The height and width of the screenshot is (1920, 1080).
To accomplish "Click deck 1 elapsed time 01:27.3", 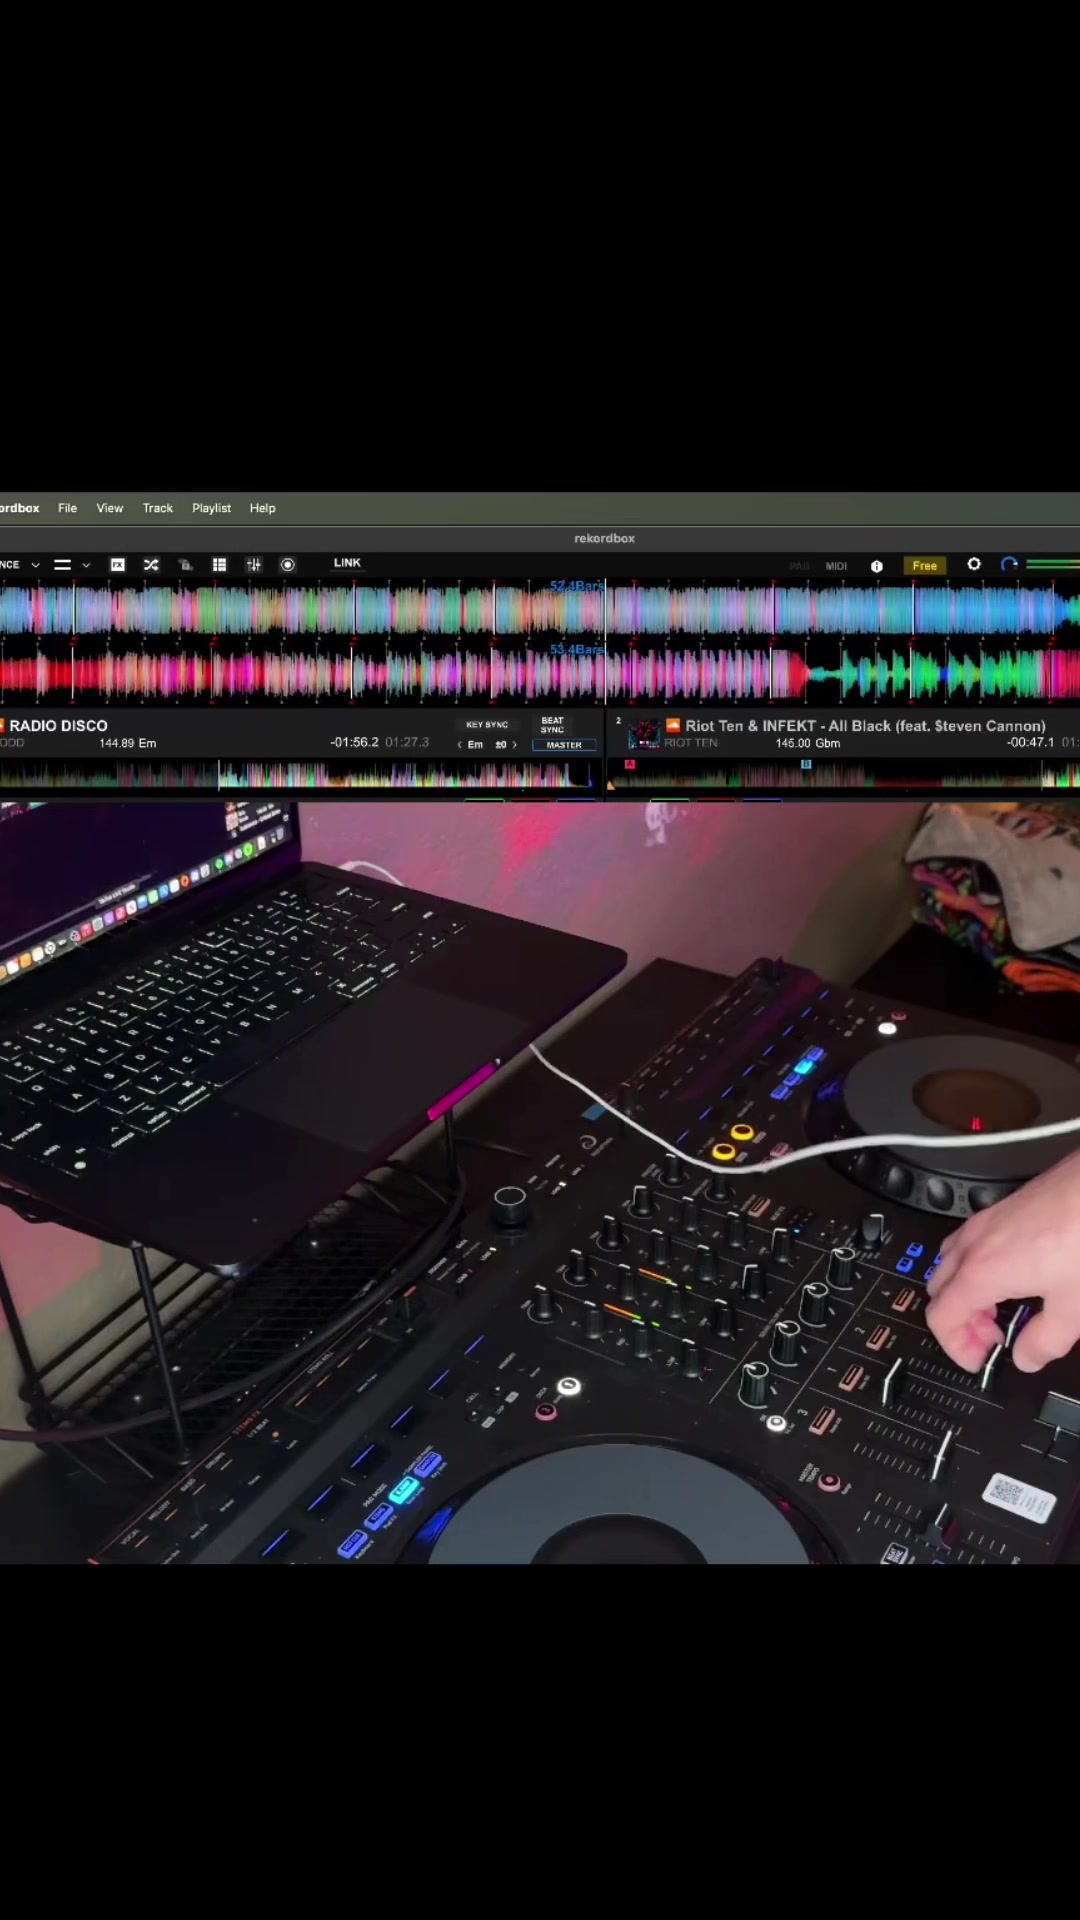I will click(x=407, y=742).
